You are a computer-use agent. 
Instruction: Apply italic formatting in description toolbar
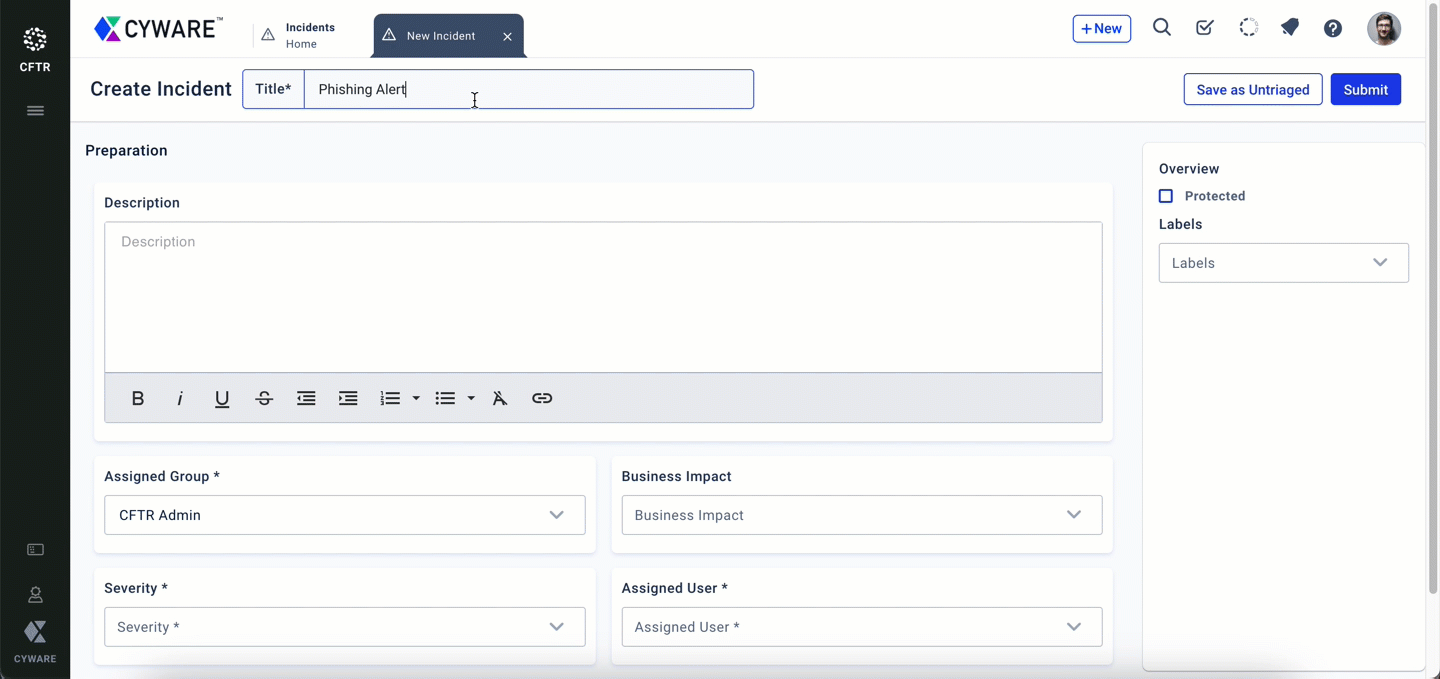click(x=180, y=398)
